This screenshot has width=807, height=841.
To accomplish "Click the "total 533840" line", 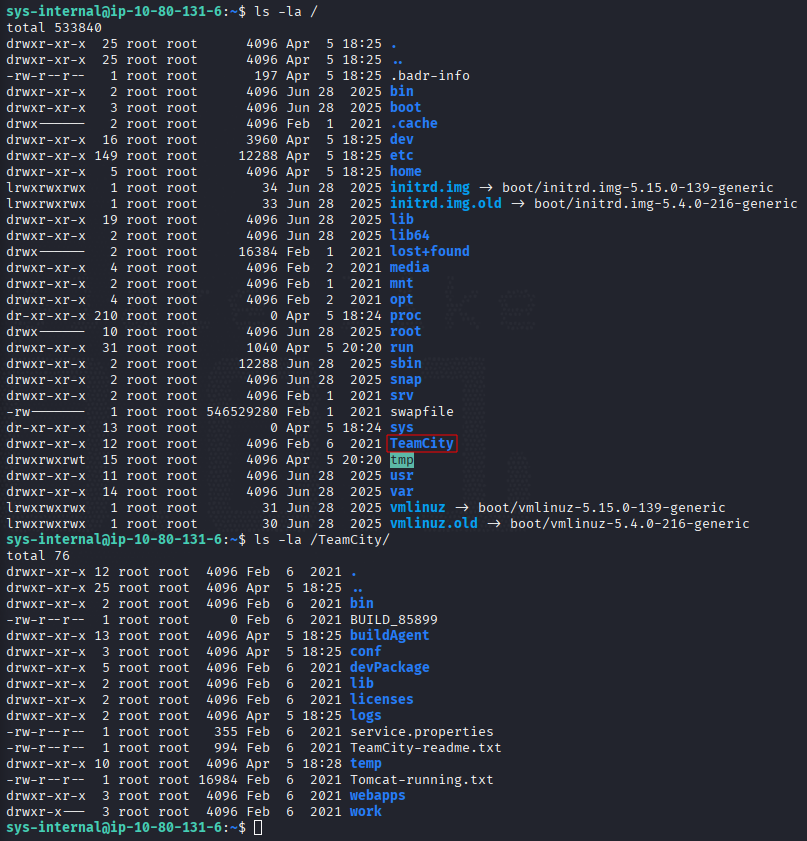I will pos(54,28).
